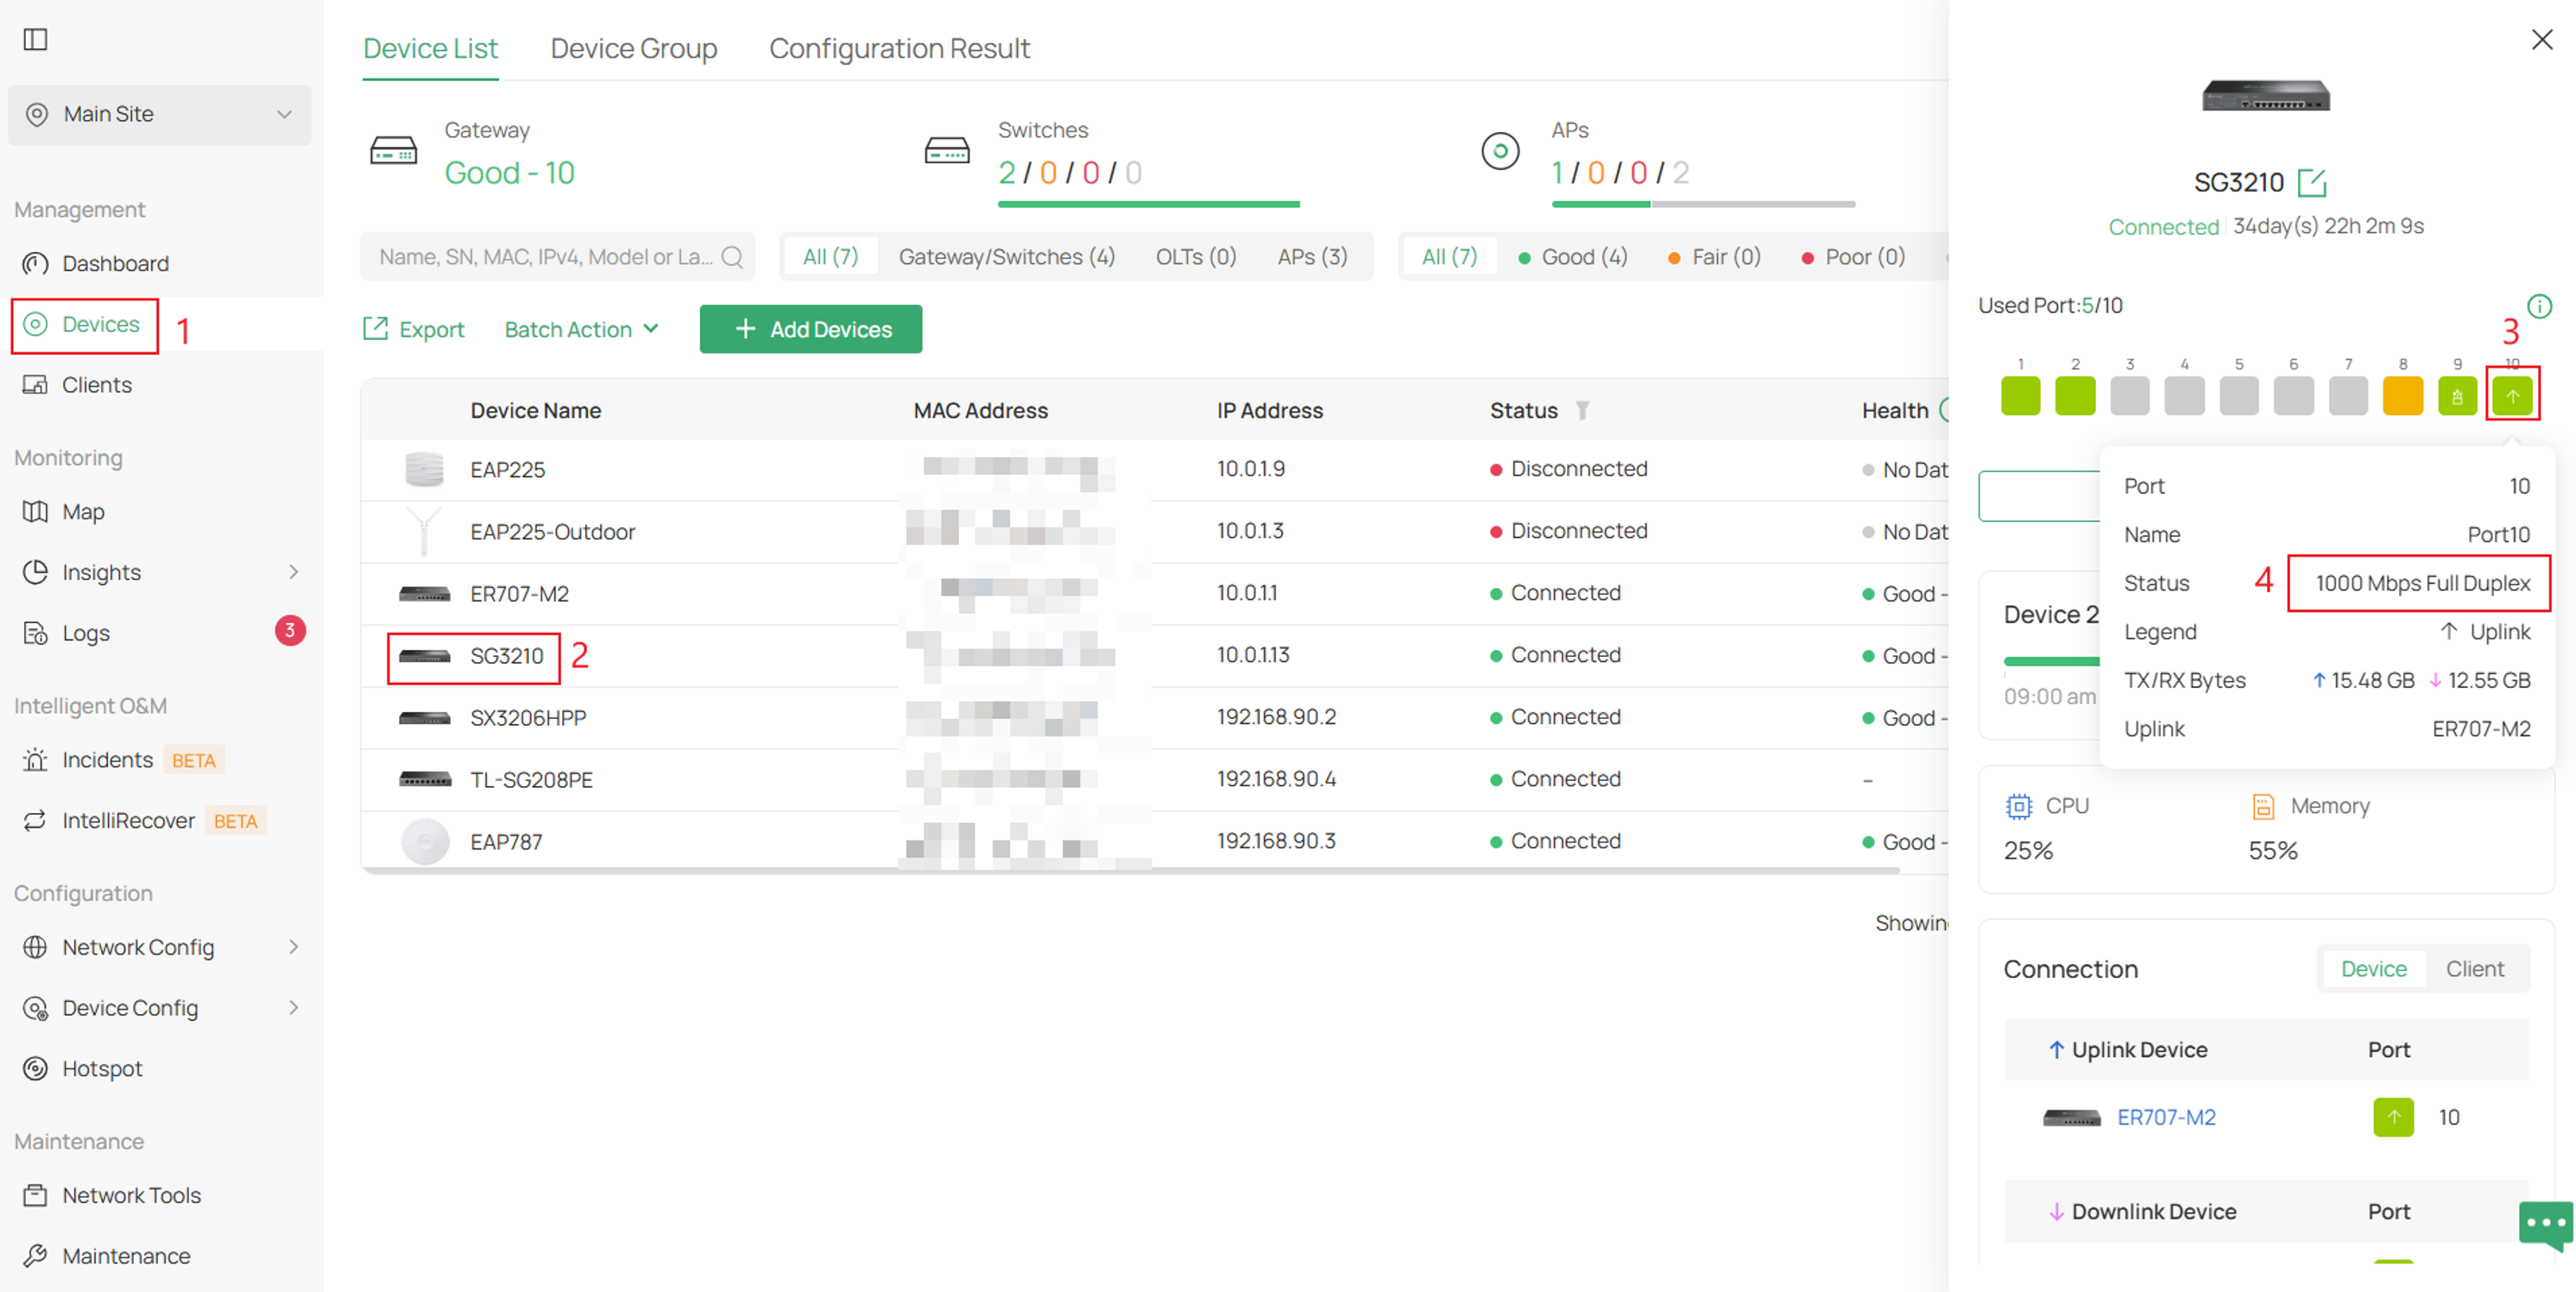This screenshot has width=2576, height=1292.
Task: Click the Add Devices button
Action: (811, 329)
